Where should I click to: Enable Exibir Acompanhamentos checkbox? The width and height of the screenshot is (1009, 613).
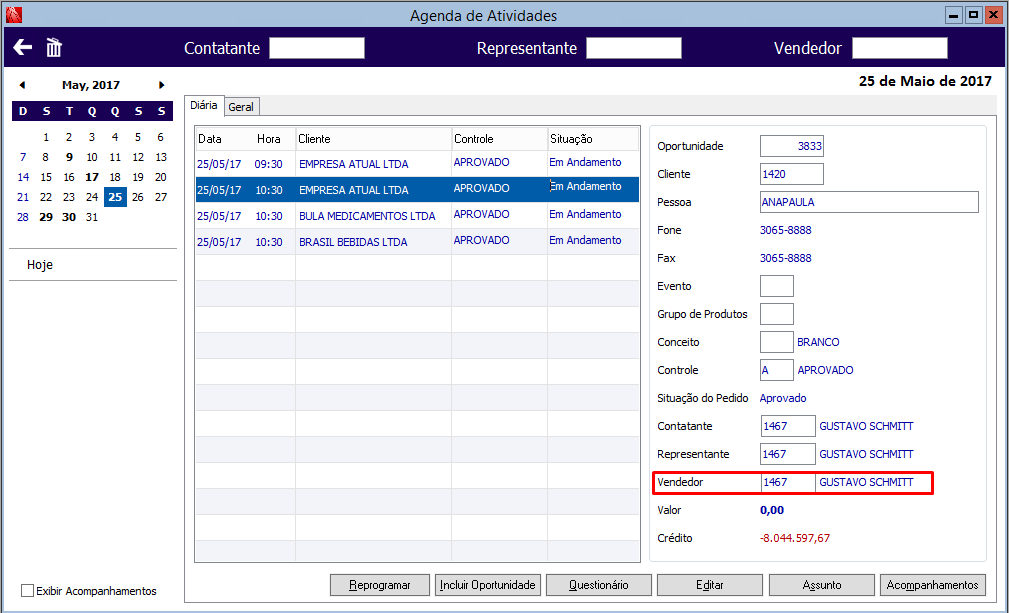coord(28,590)
